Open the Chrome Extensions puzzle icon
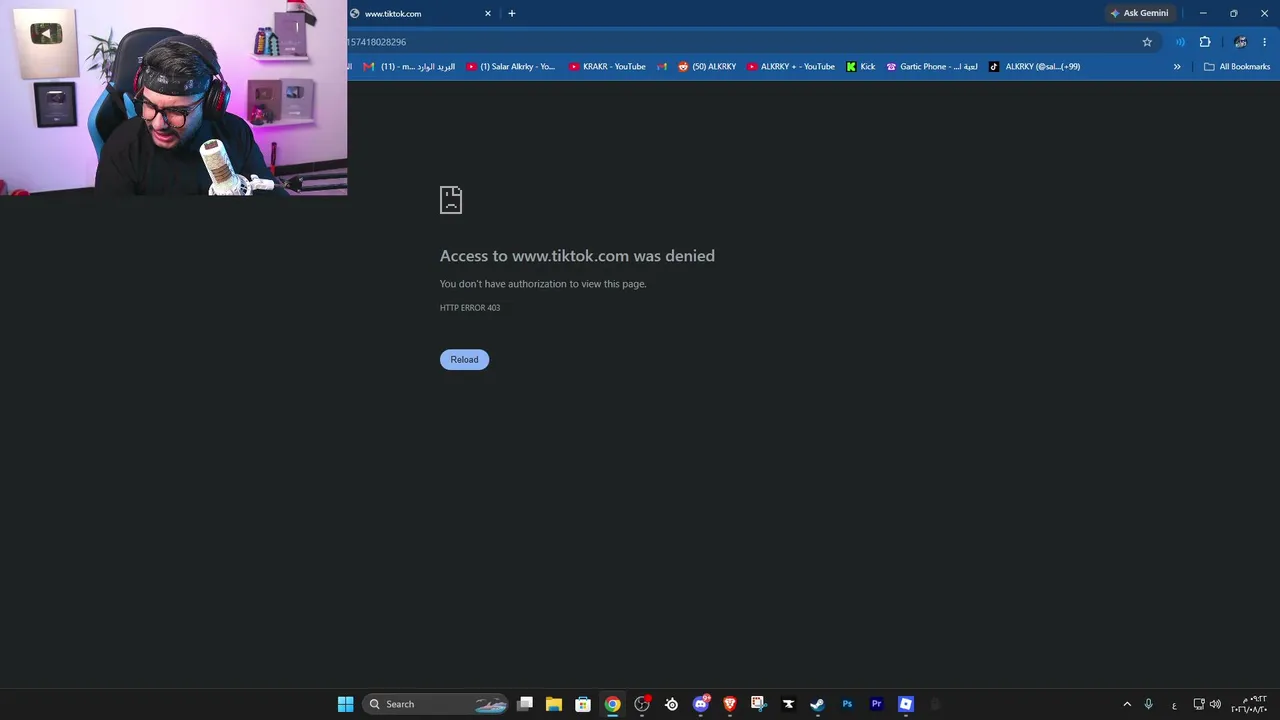1280x720 pixels. click(x=1205, y=42)
